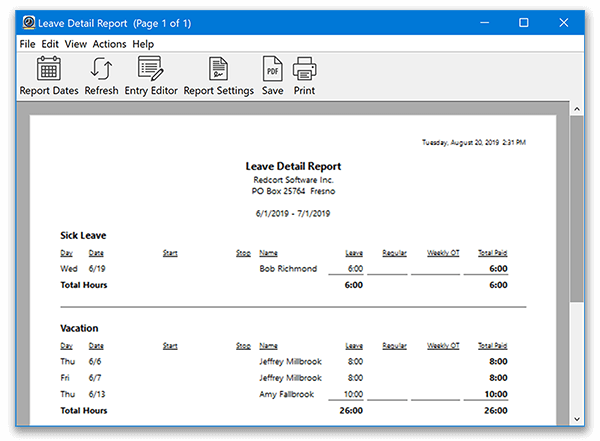The image size is (600, 441).
Task: Click the scrollbar down arrow
Action: 577,419
